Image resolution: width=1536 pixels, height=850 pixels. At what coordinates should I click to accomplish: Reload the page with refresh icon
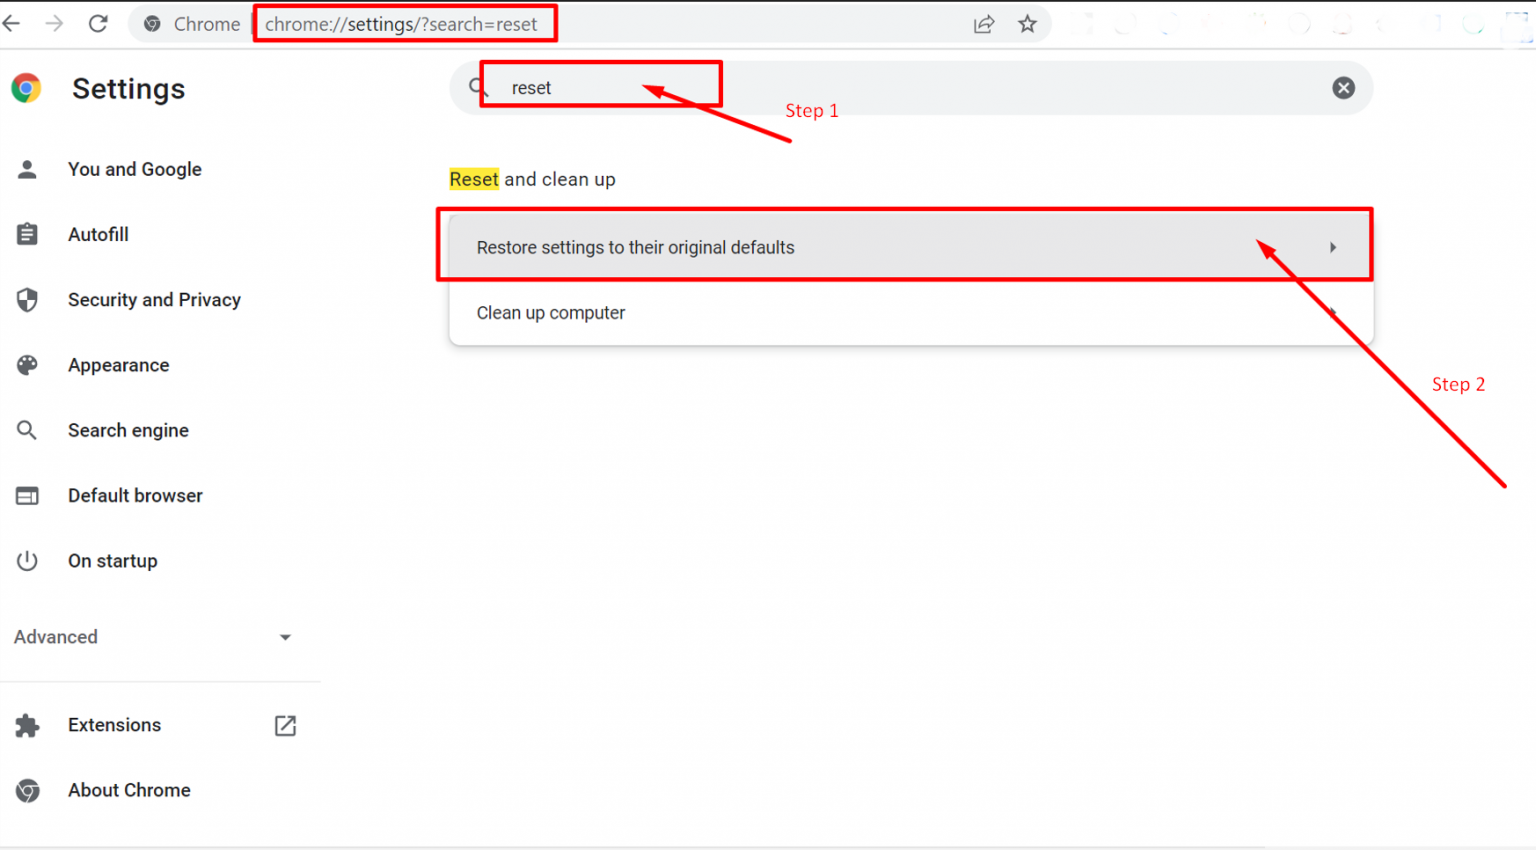pos(98,24)
